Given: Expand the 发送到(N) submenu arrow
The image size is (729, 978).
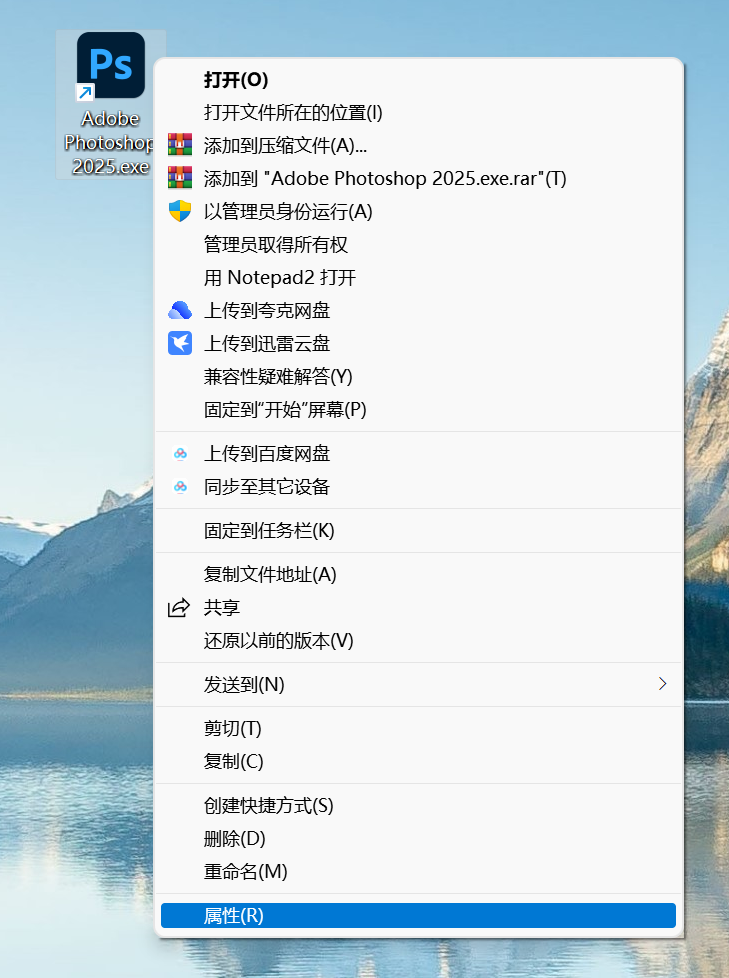Looking at the screenshot, I should pyautogui.click(x=662, y=684).
